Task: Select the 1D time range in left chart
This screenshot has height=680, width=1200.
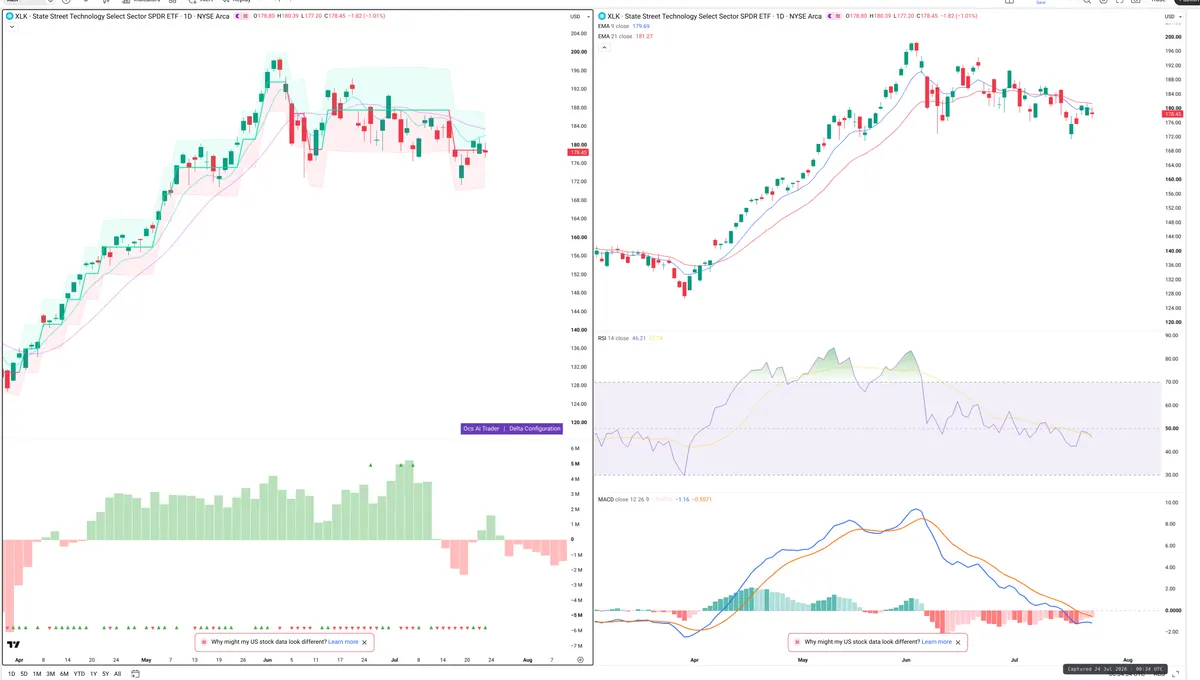Action: point(12,674)
